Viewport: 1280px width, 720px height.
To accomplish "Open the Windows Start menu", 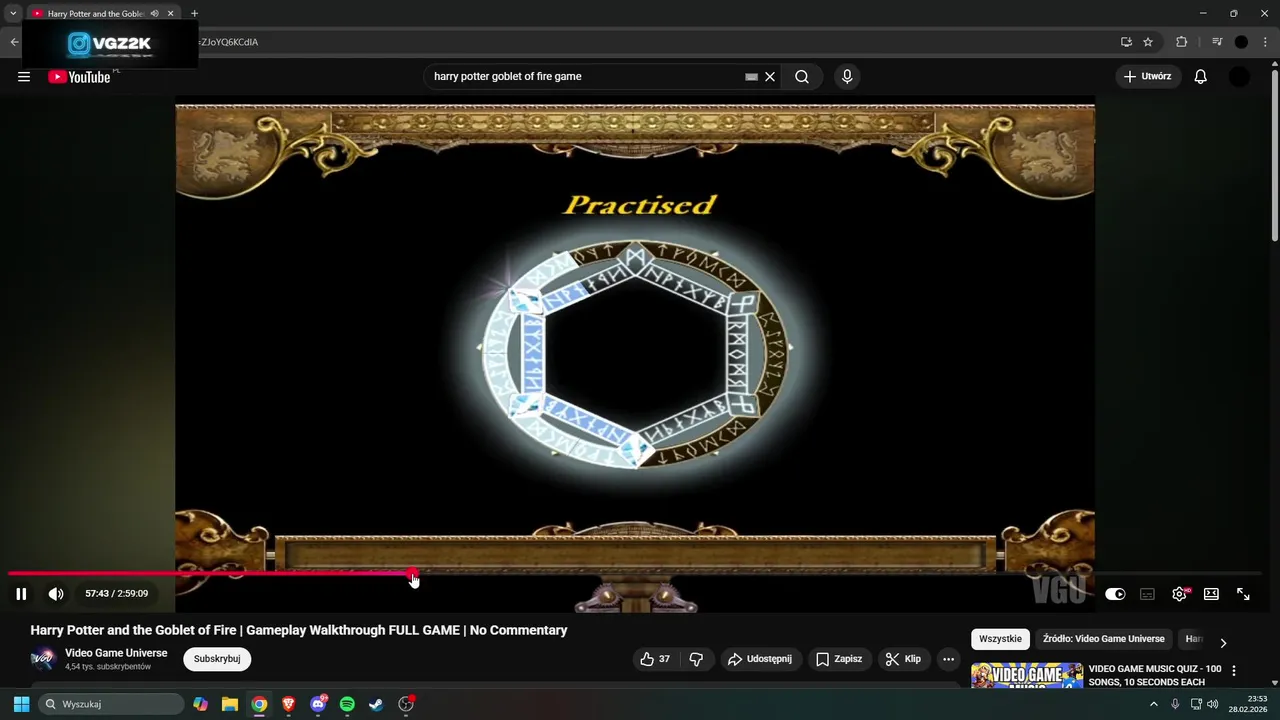I will point(21,704).
